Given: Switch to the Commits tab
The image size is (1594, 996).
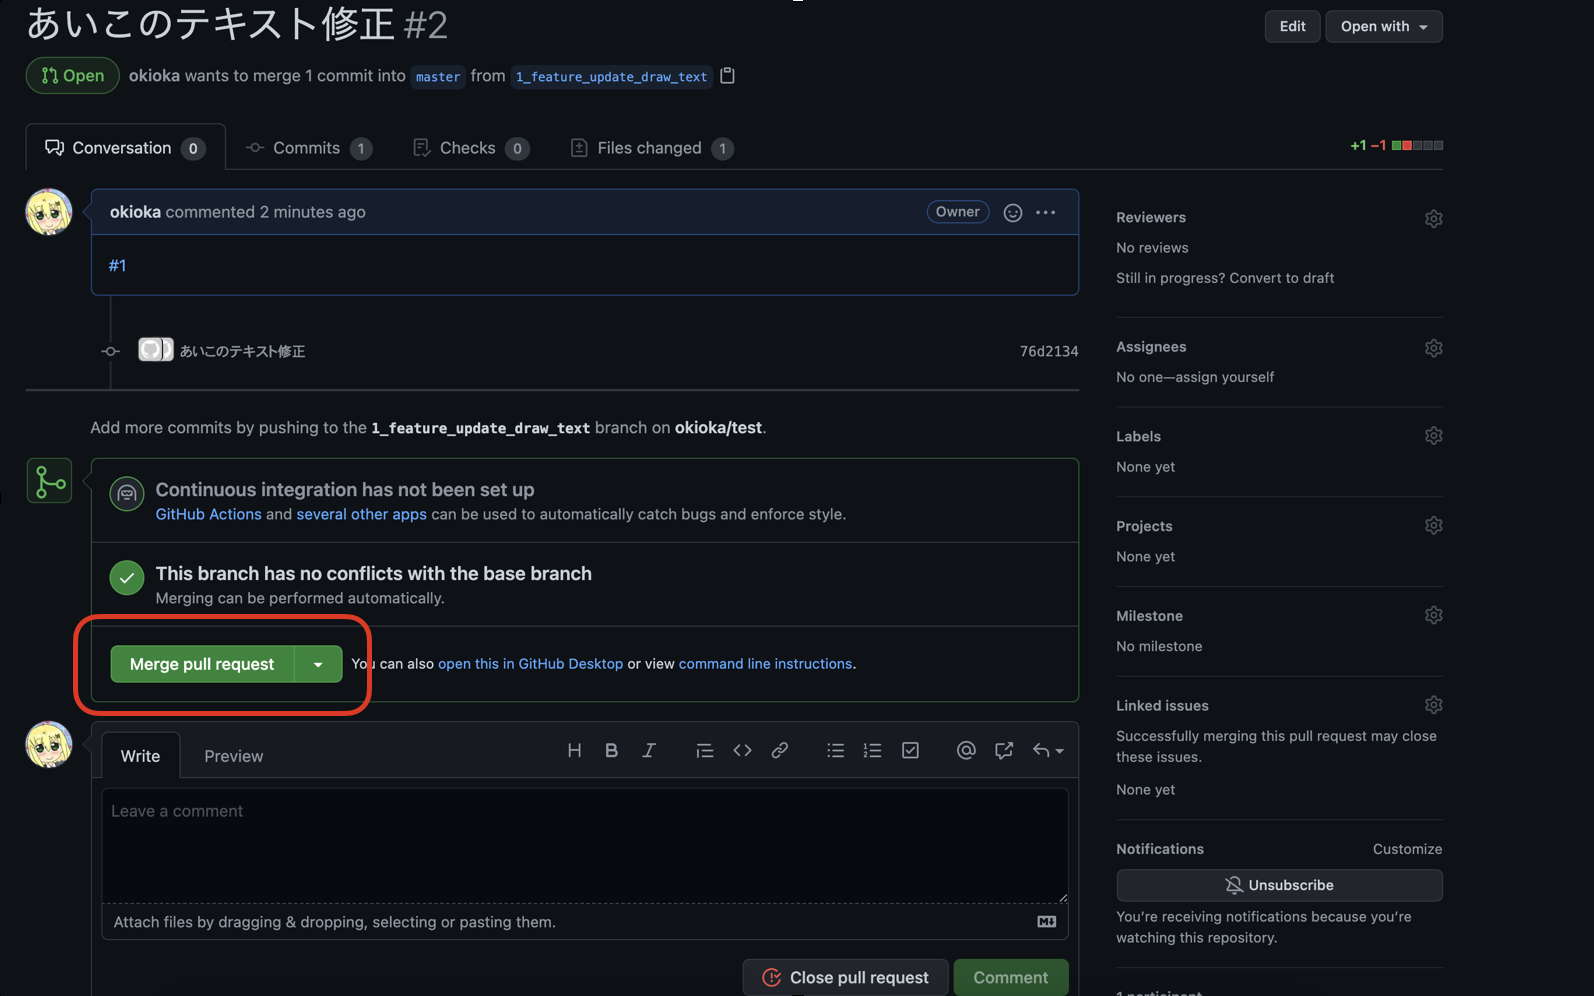Looking at the screenshot, I should (309, 148).
